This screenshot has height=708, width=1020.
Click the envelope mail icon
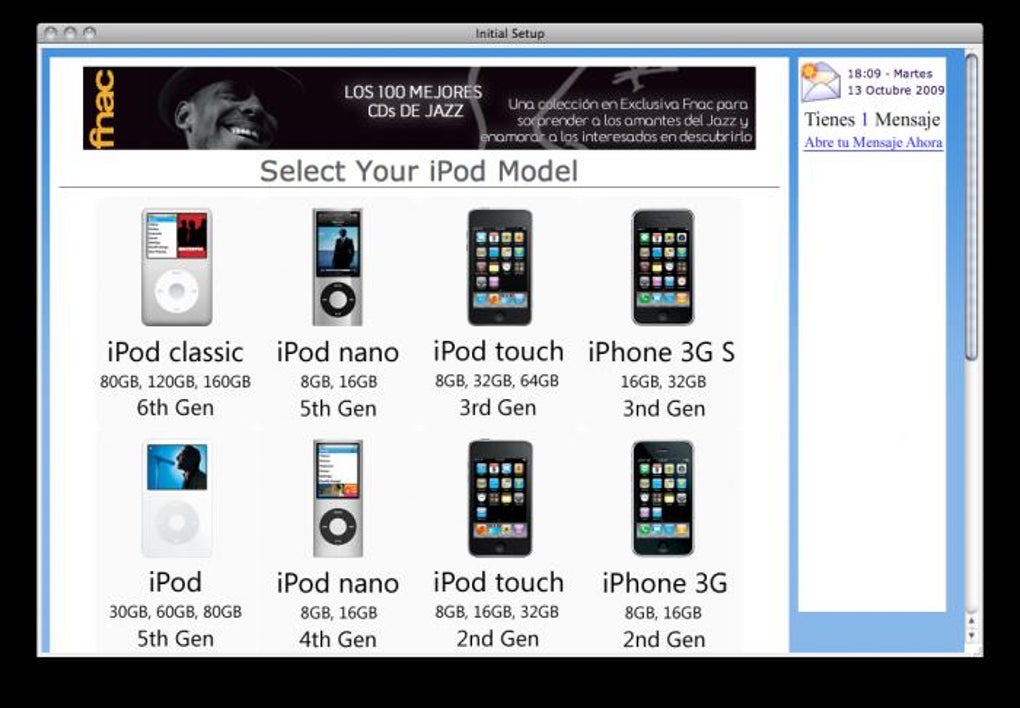click(820, 81)
